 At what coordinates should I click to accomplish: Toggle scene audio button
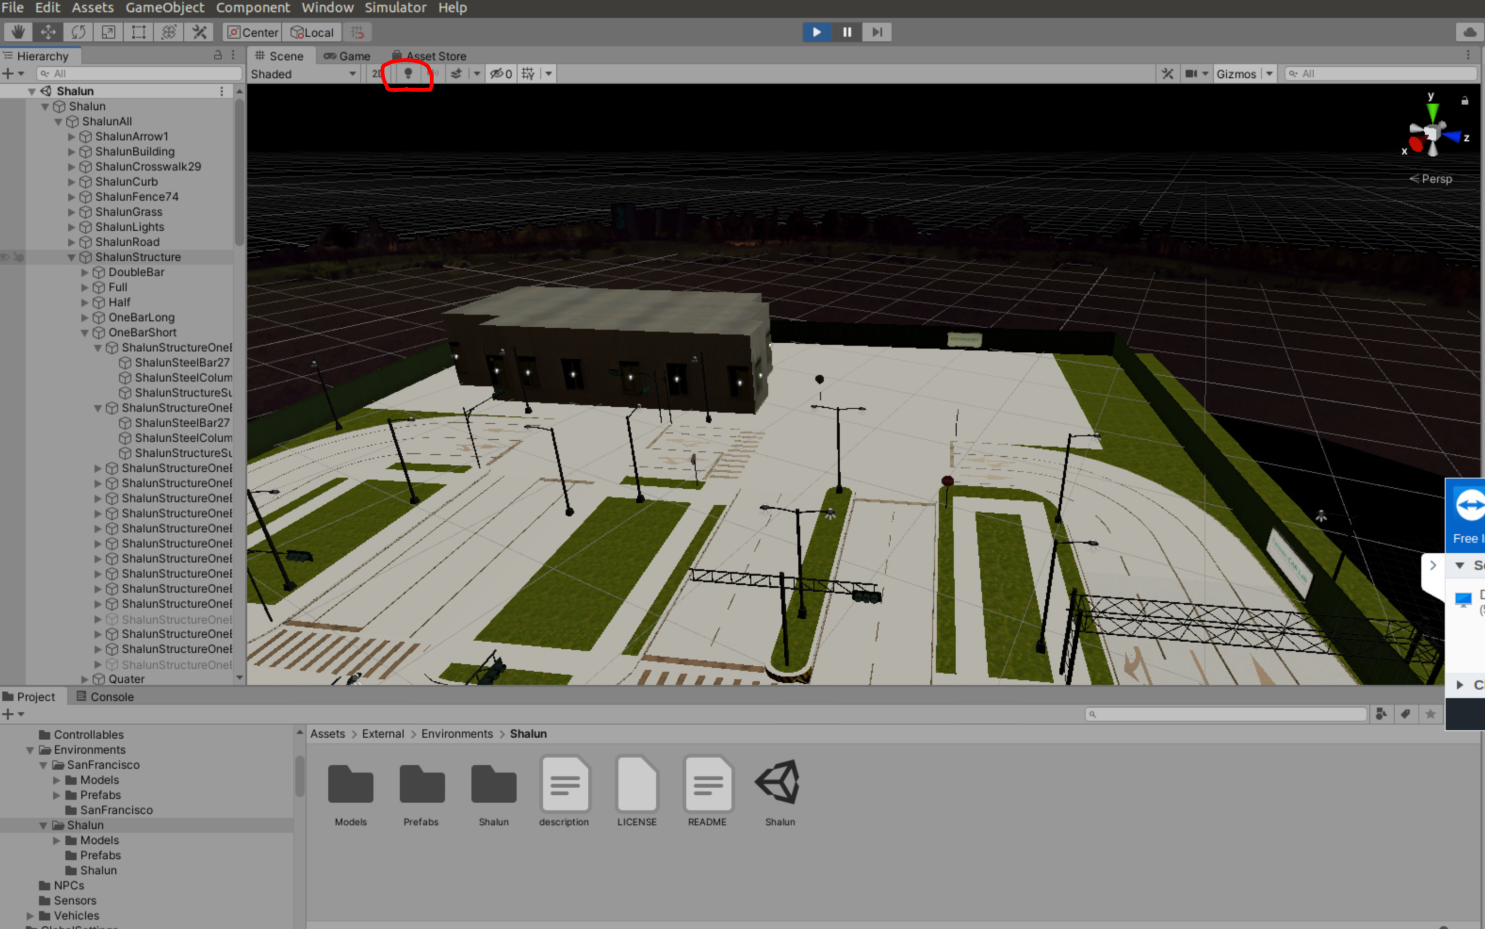[433, 73]
